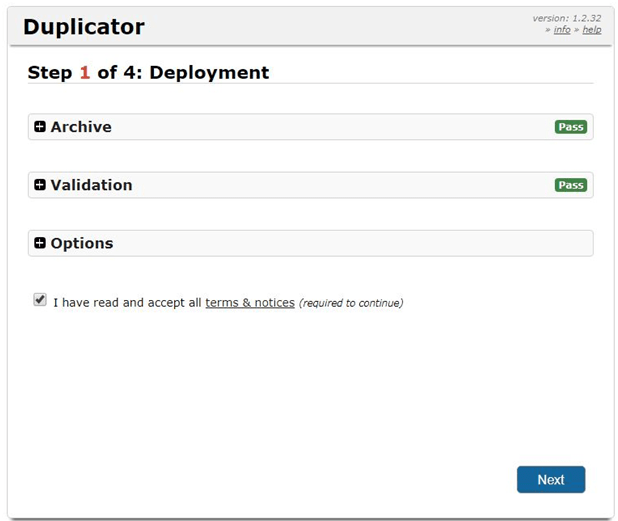Click the plus icon beside Validation
The height and width of the screenshot is (521, 618).
pyautogui.click(x=40, y=185)
